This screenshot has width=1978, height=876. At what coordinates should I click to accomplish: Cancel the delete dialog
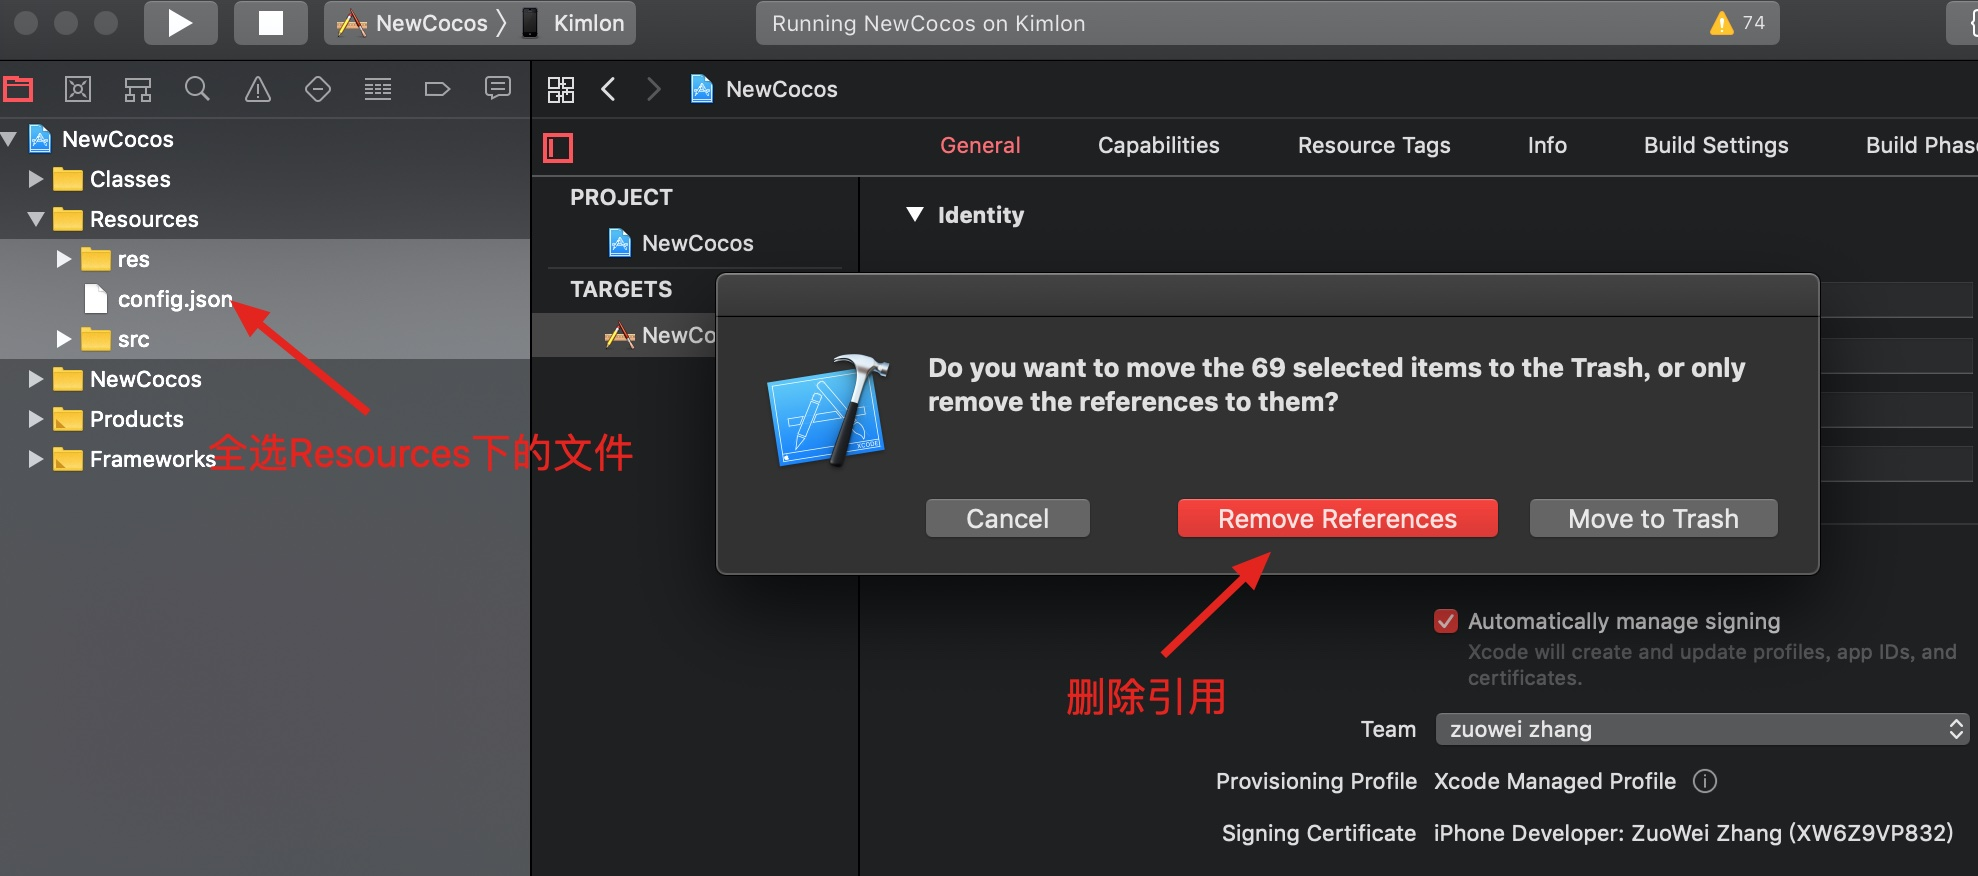pyautogui.click(x=1007, y=518)
